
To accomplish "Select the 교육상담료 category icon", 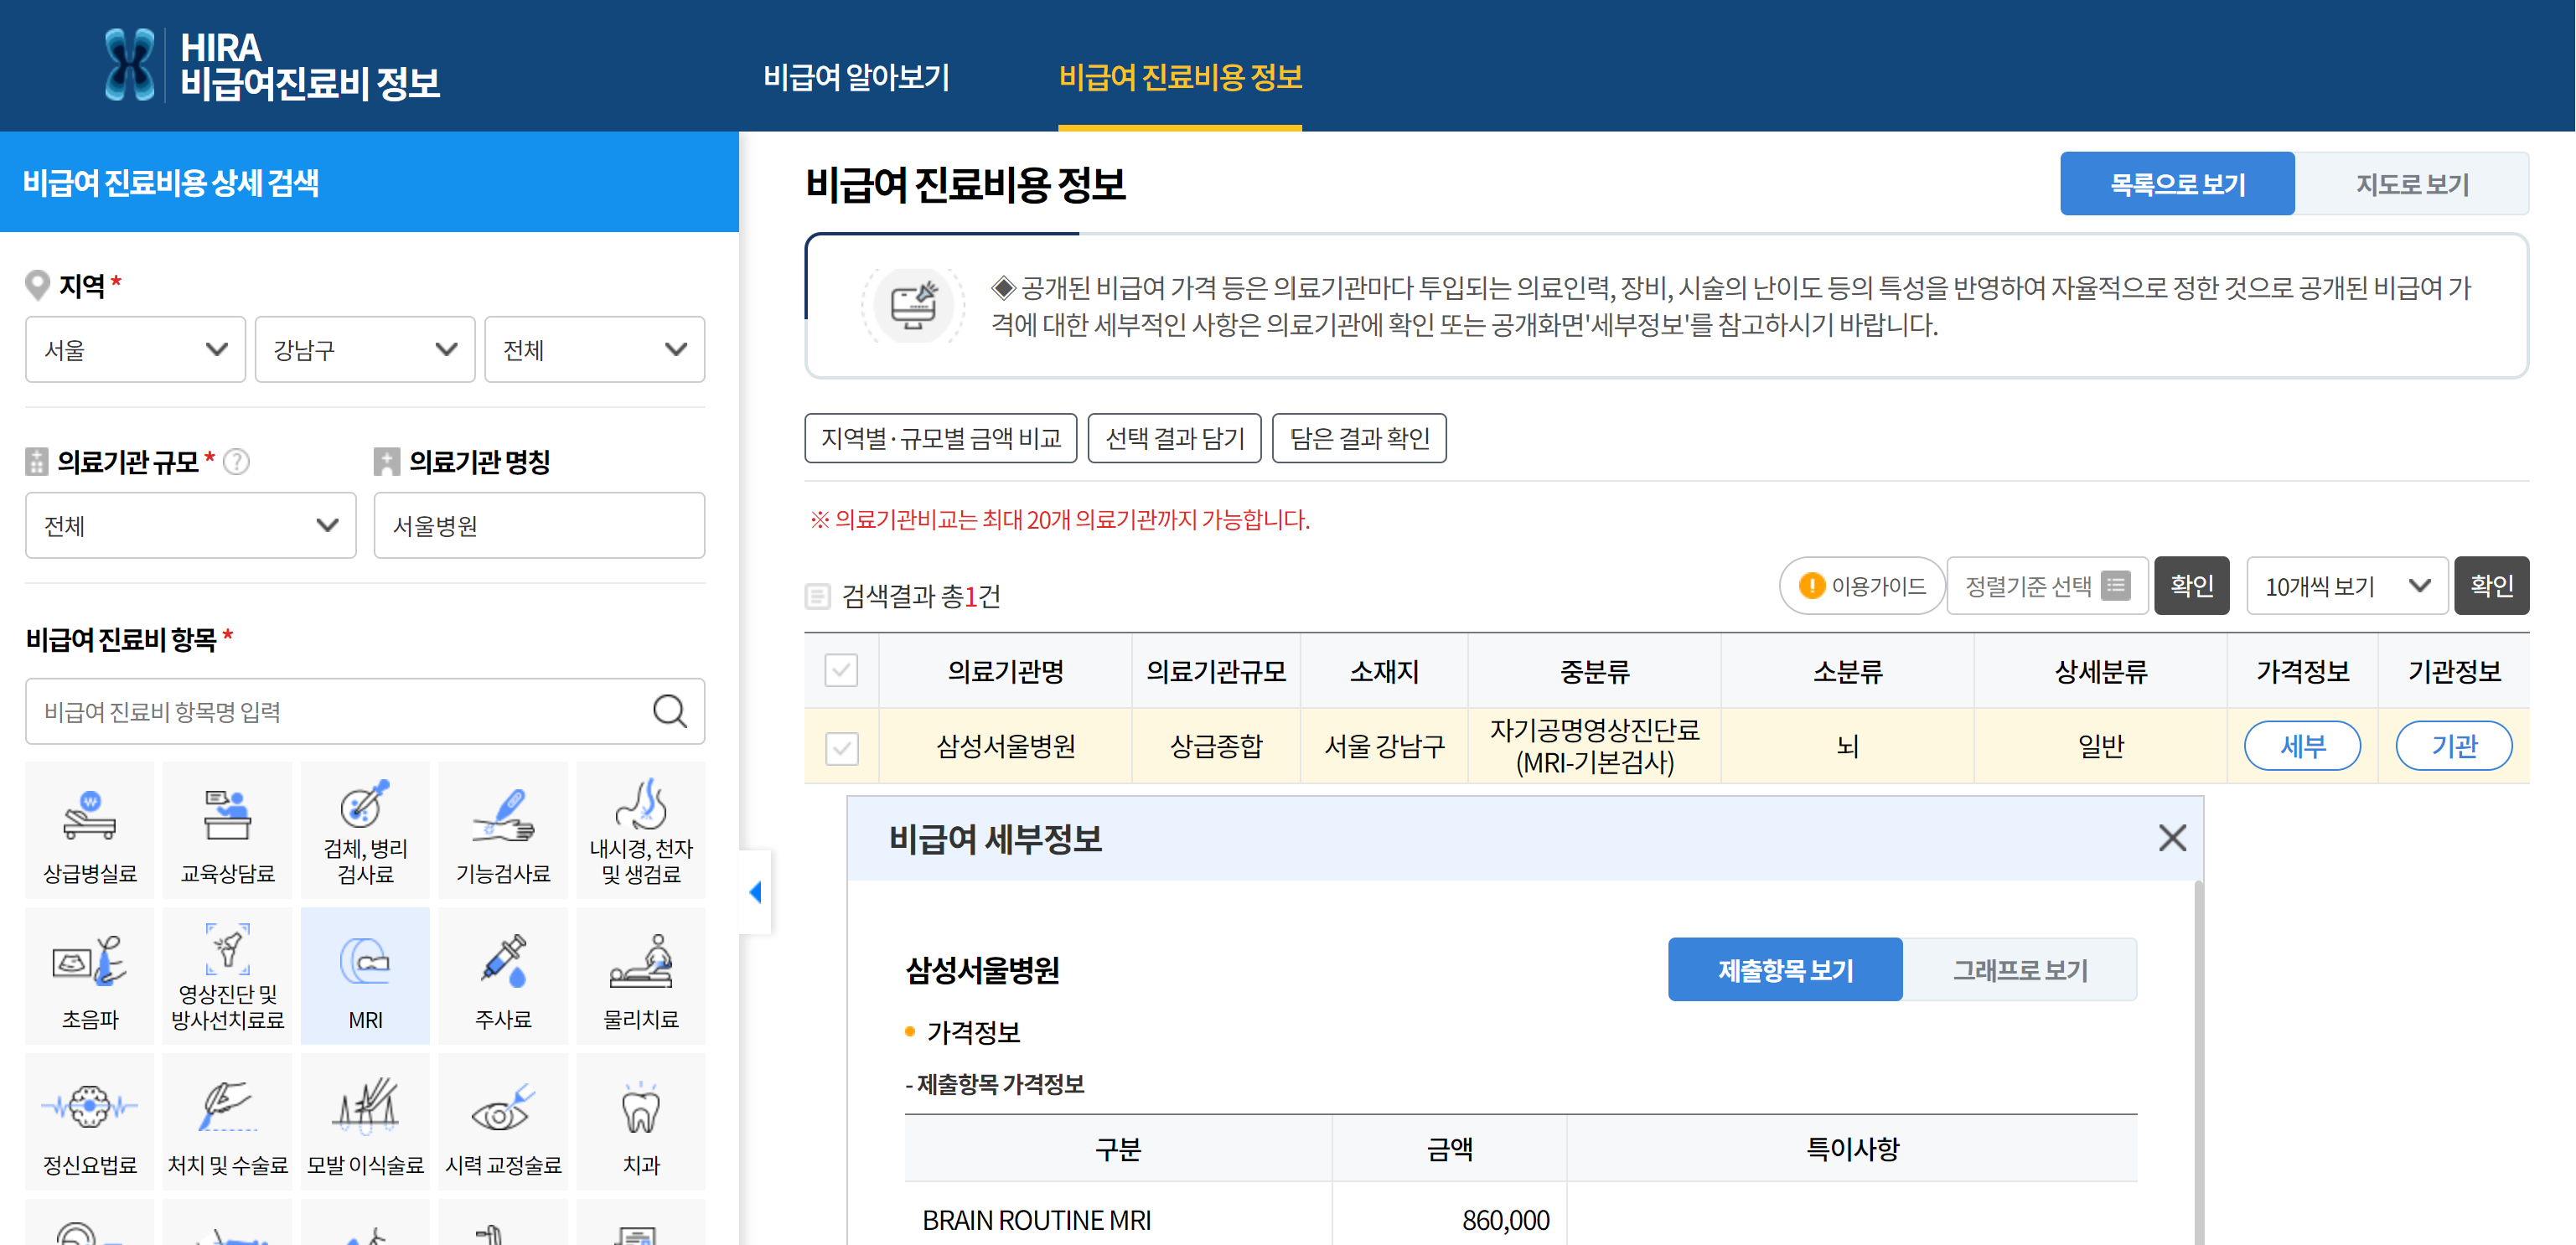I will click(x=228, y=831).
